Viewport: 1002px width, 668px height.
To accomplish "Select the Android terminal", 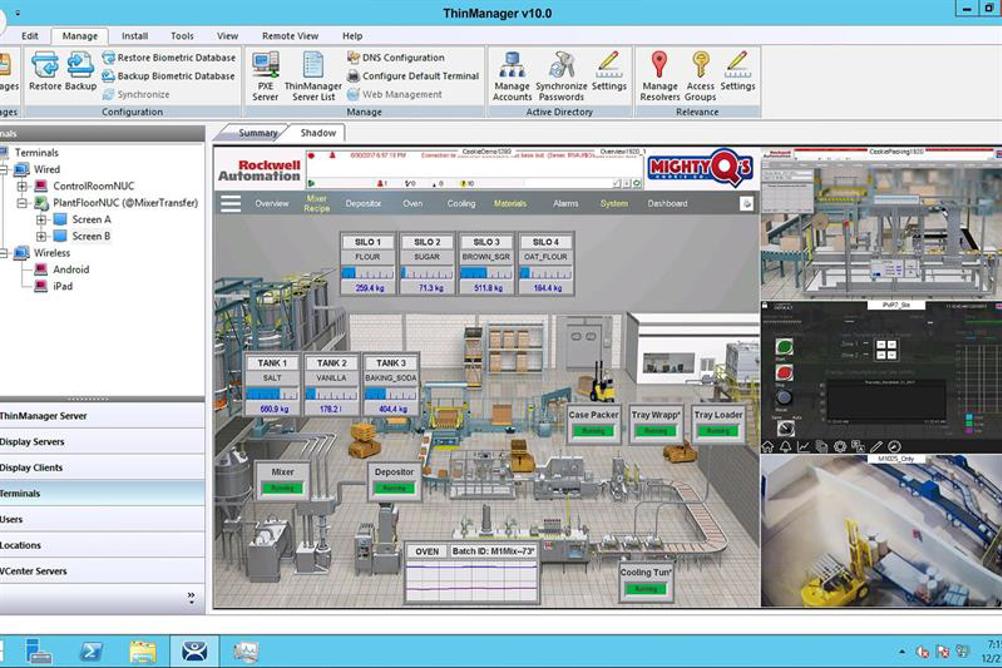I will [71, 269].
